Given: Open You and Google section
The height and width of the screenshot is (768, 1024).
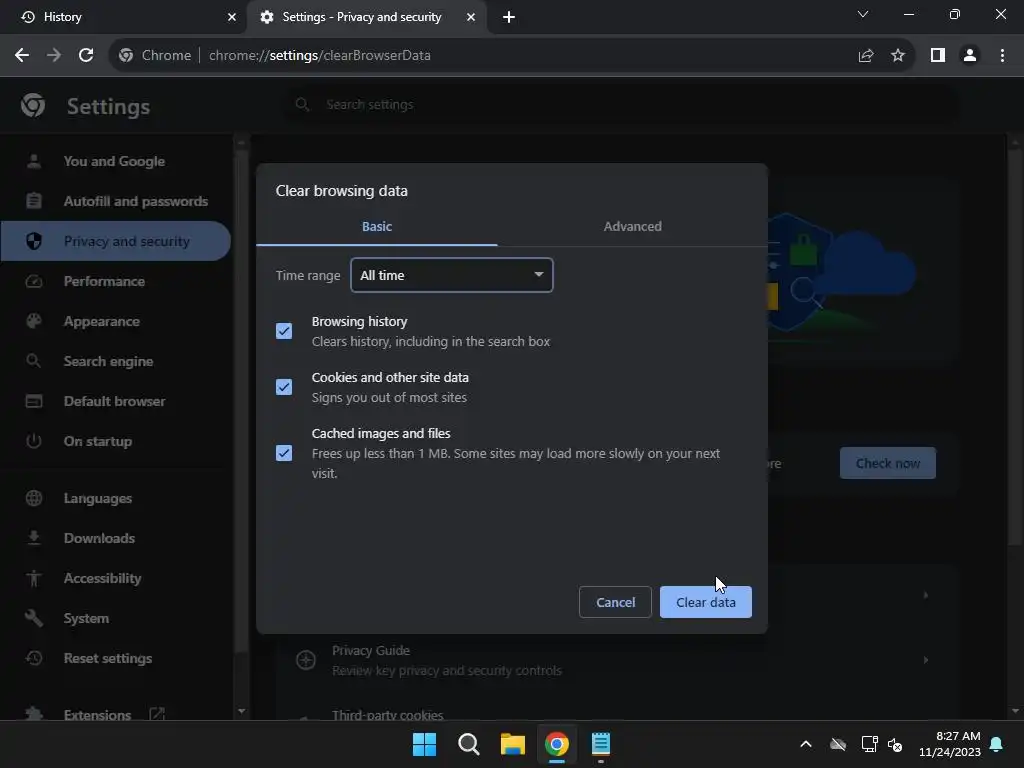Looking at the screenshot, I should [x=115, y=161].
